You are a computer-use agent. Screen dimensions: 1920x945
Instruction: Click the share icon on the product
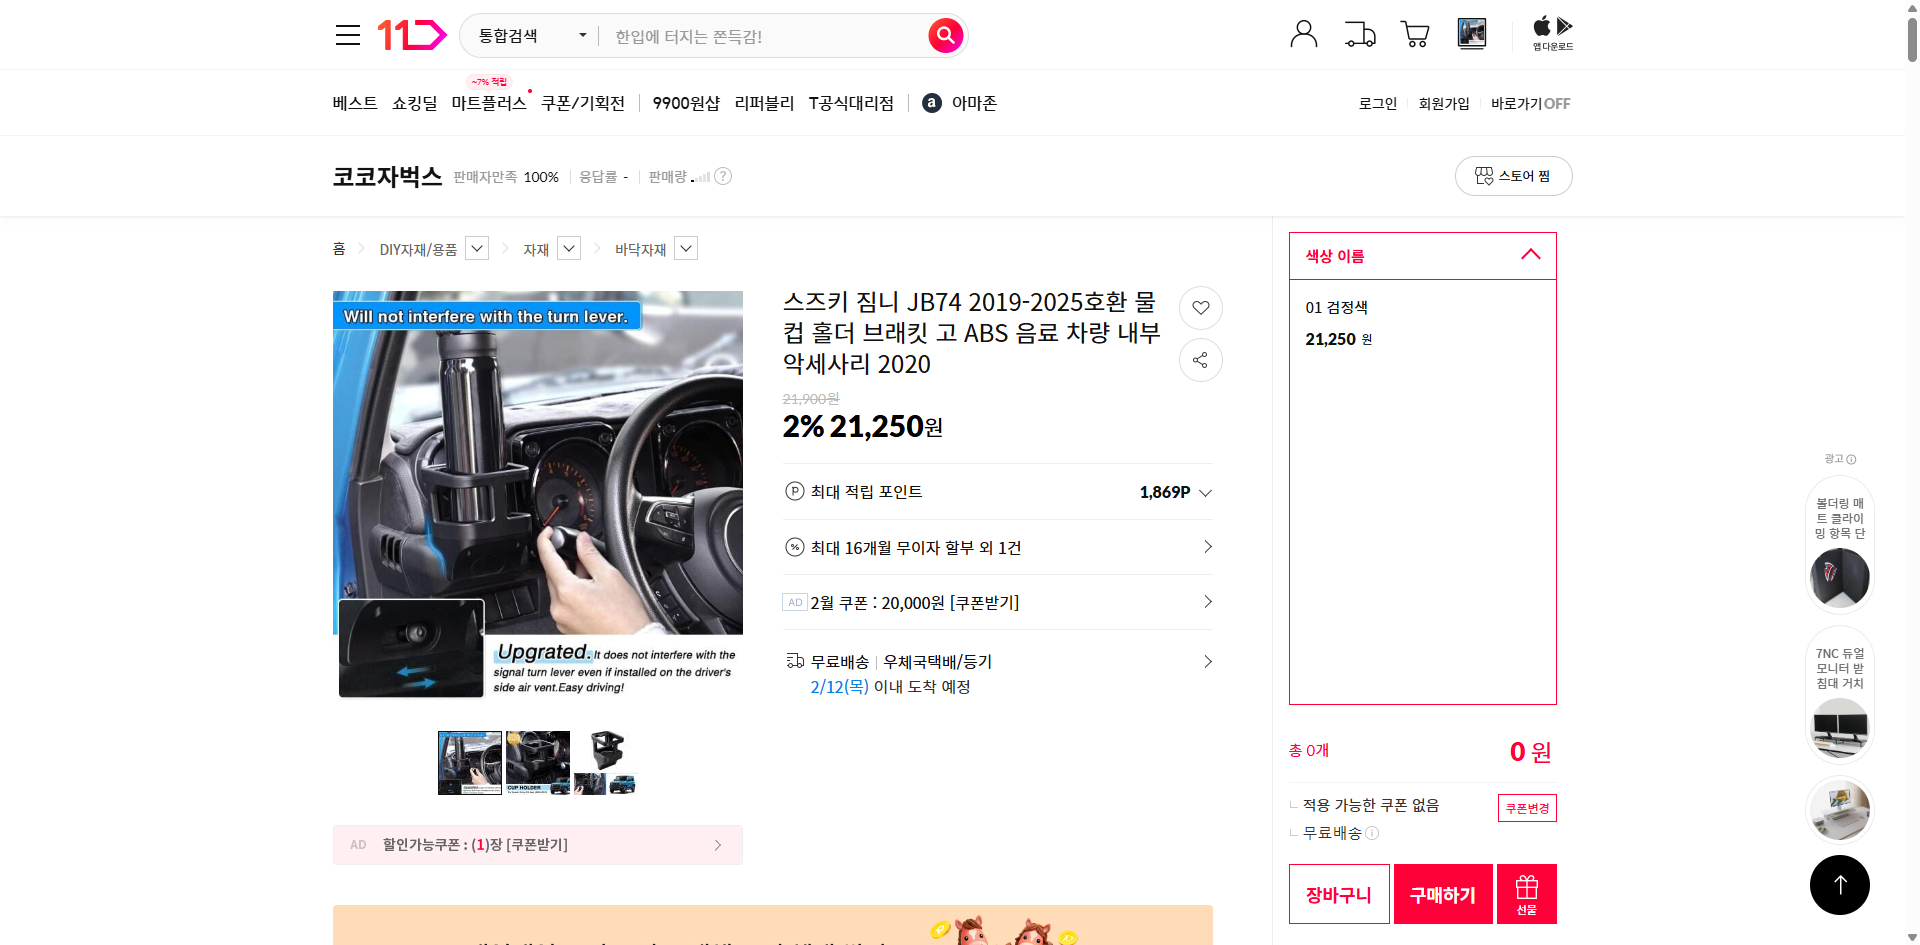coord(1200,360)
